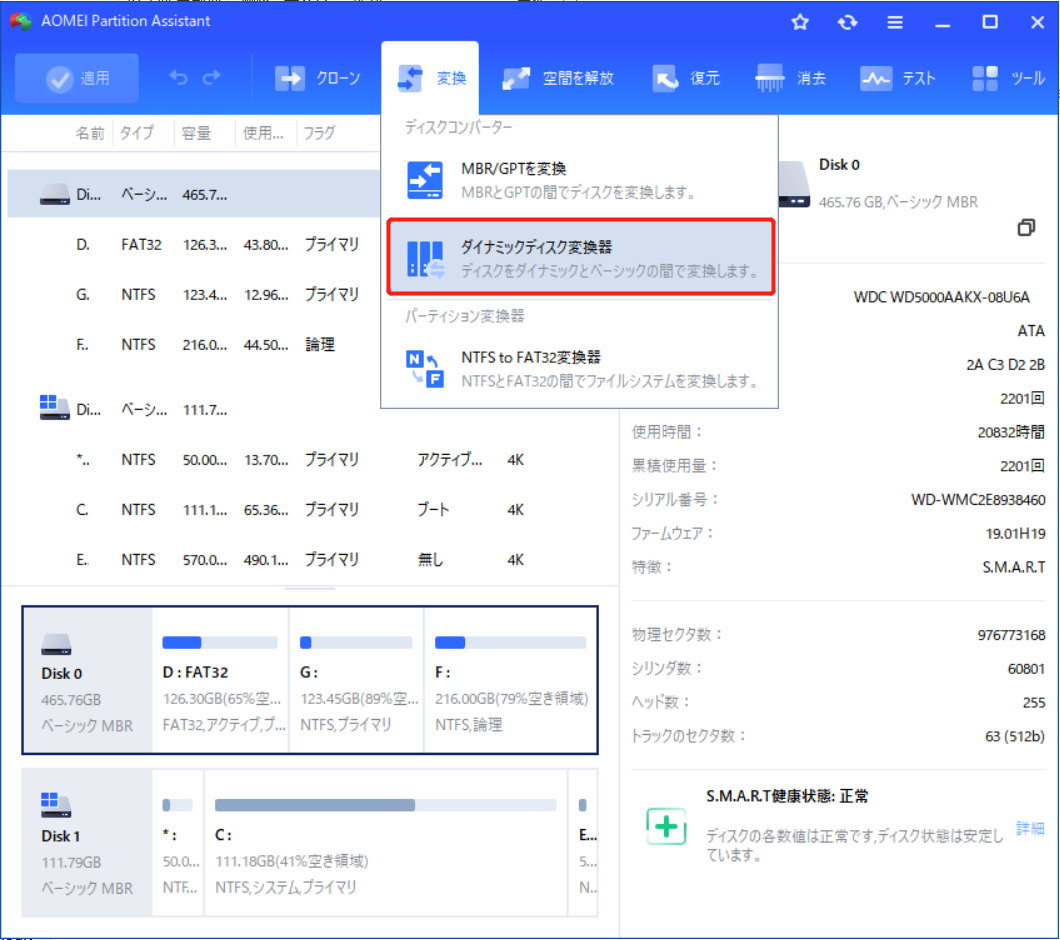The height and width of the screenshot is (940, 1060).
Task: Click the green S.M.A.R.T health plus icon
Action: (x=666, y=826)
